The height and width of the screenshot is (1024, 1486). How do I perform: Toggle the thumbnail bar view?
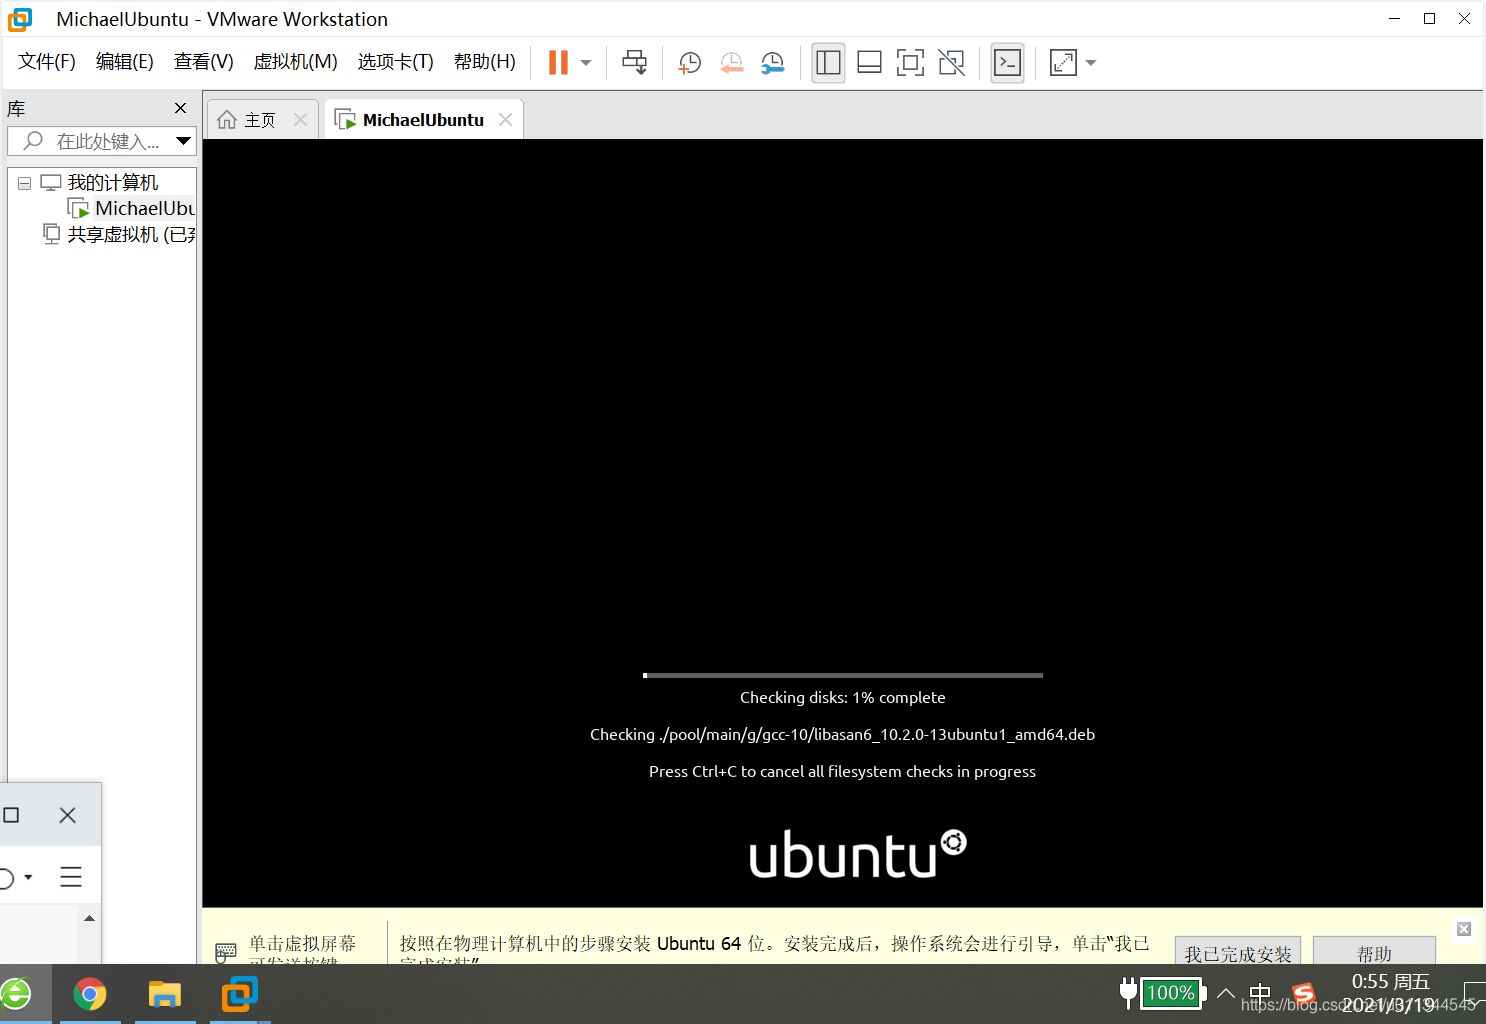point(869,63)
